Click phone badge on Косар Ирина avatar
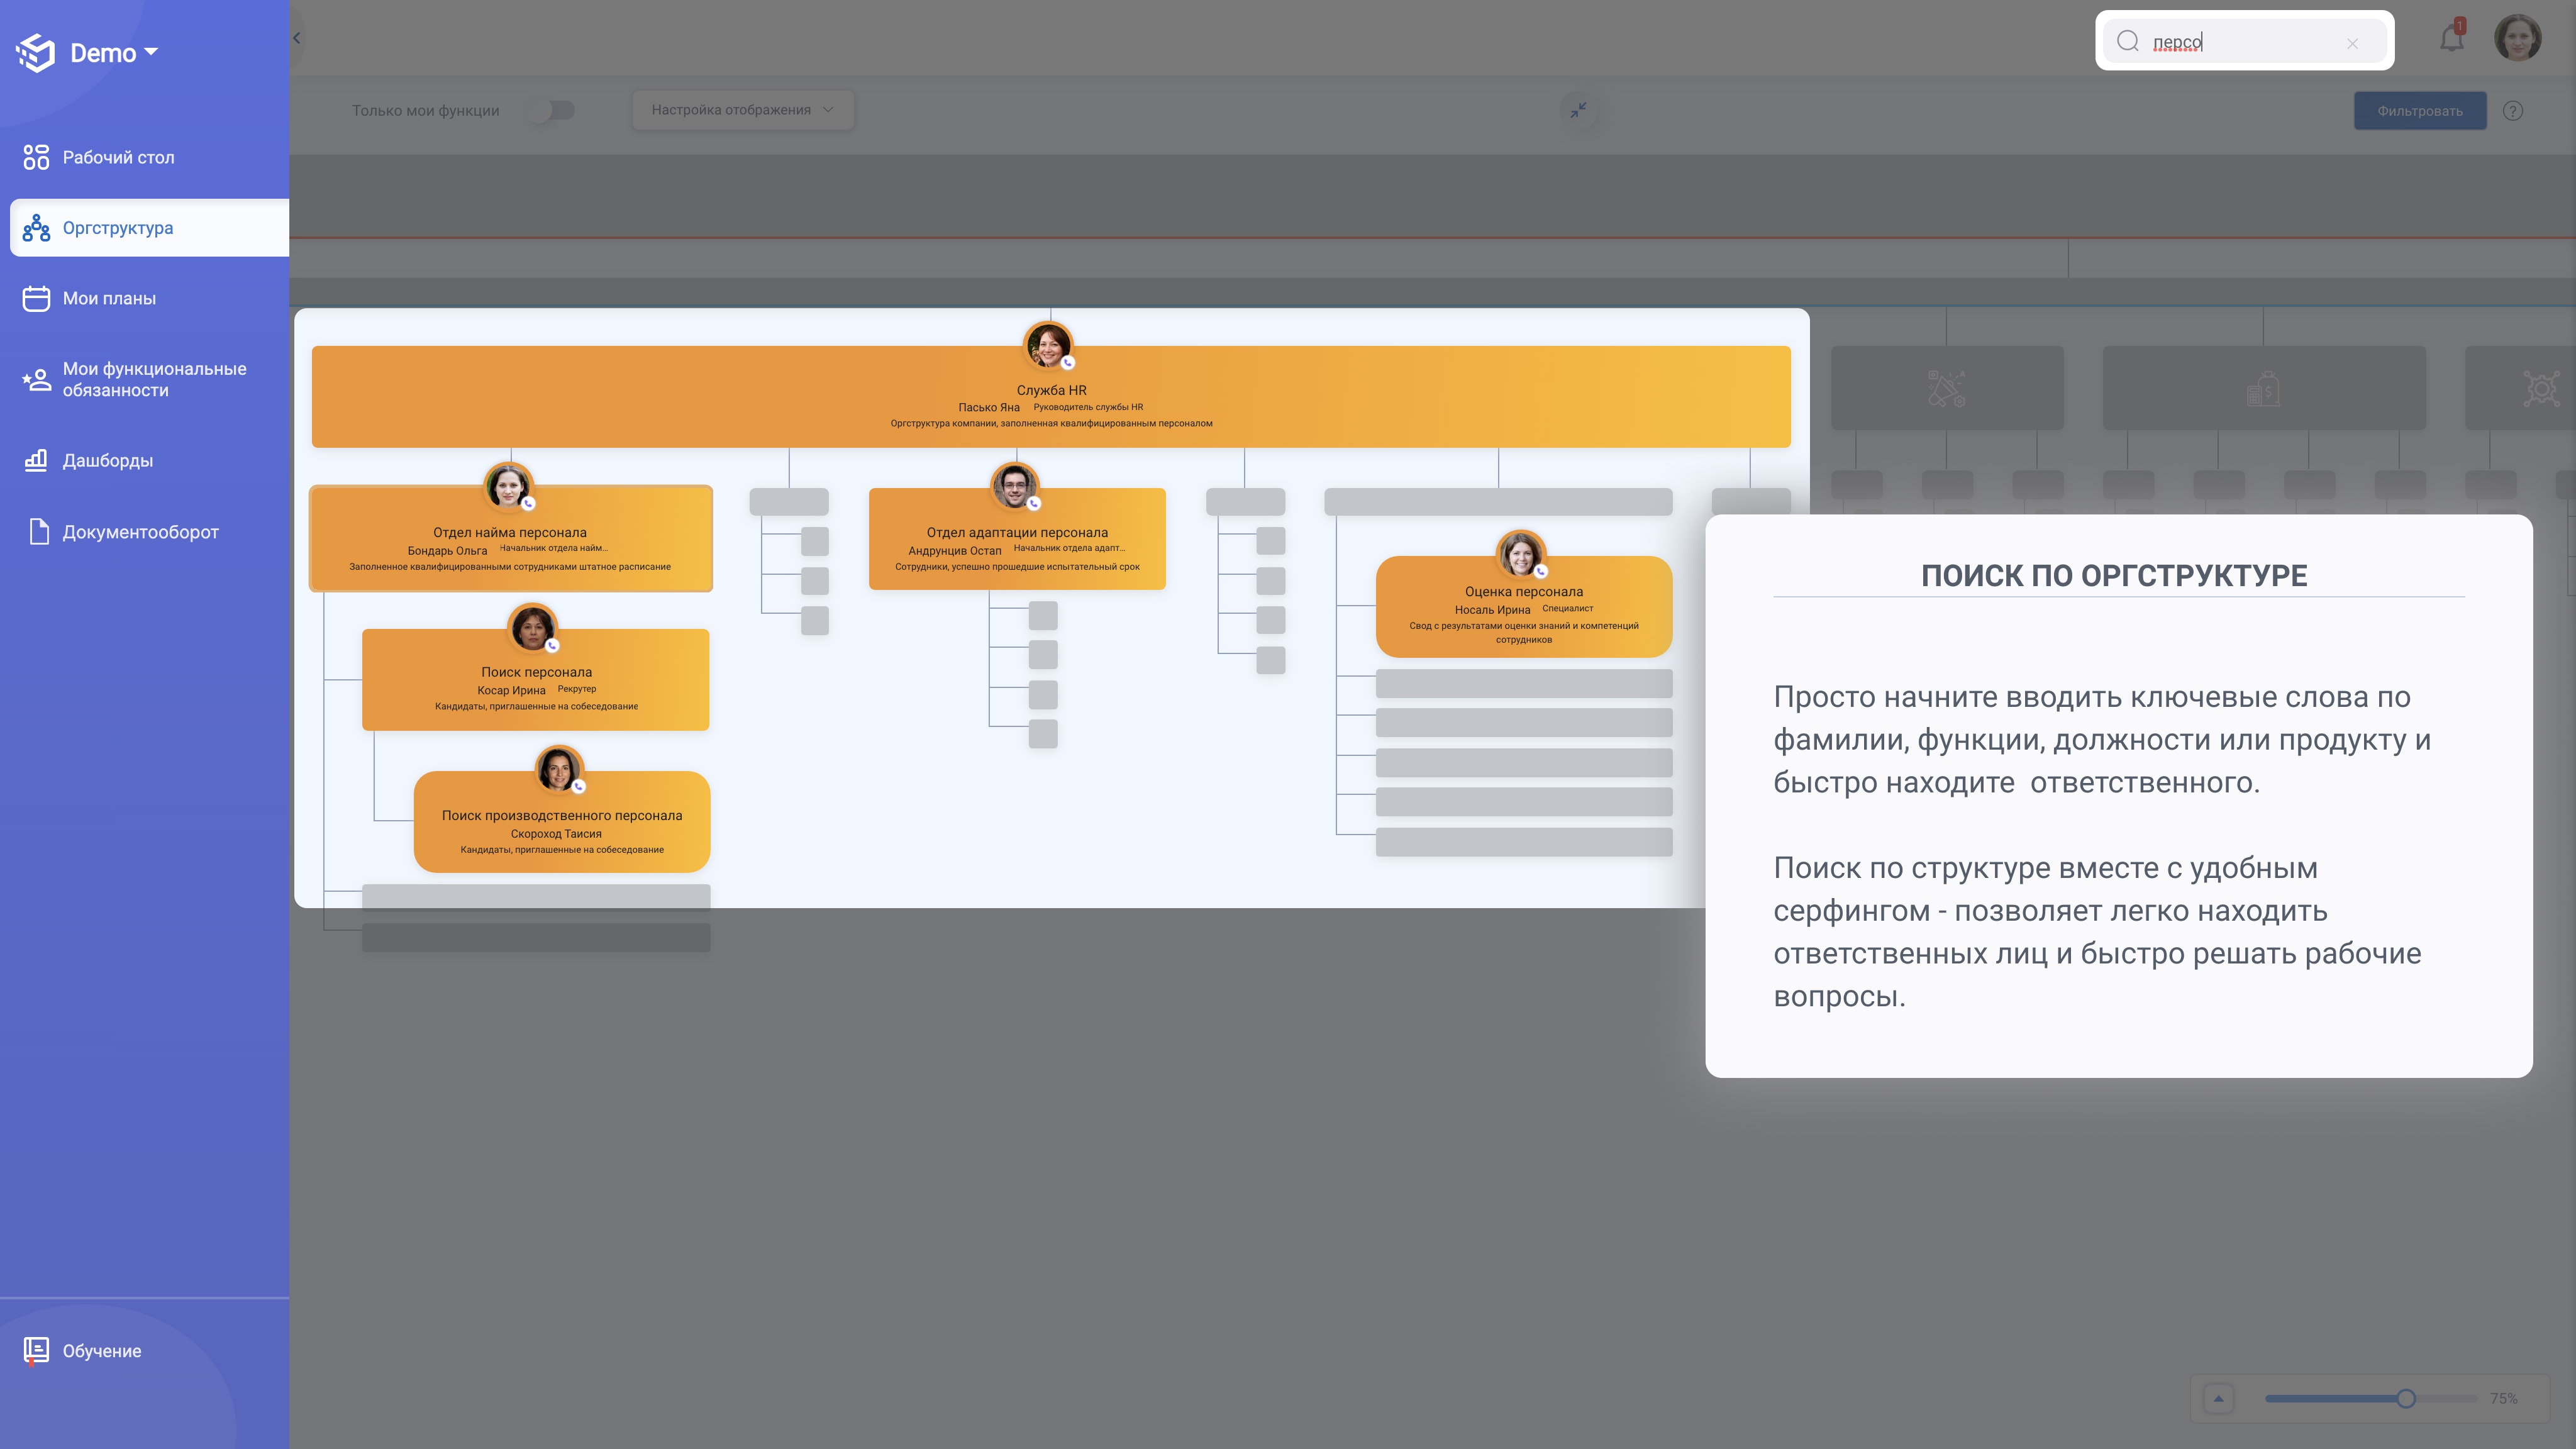Screen dimensions: 2576x1449 tap(552, 645)
